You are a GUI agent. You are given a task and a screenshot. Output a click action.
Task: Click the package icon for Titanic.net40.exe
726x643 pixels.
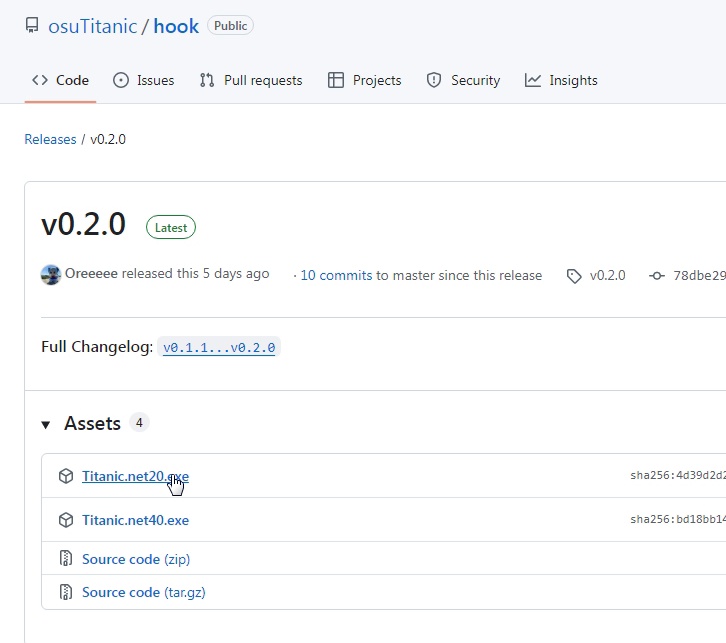pos(66,520)
